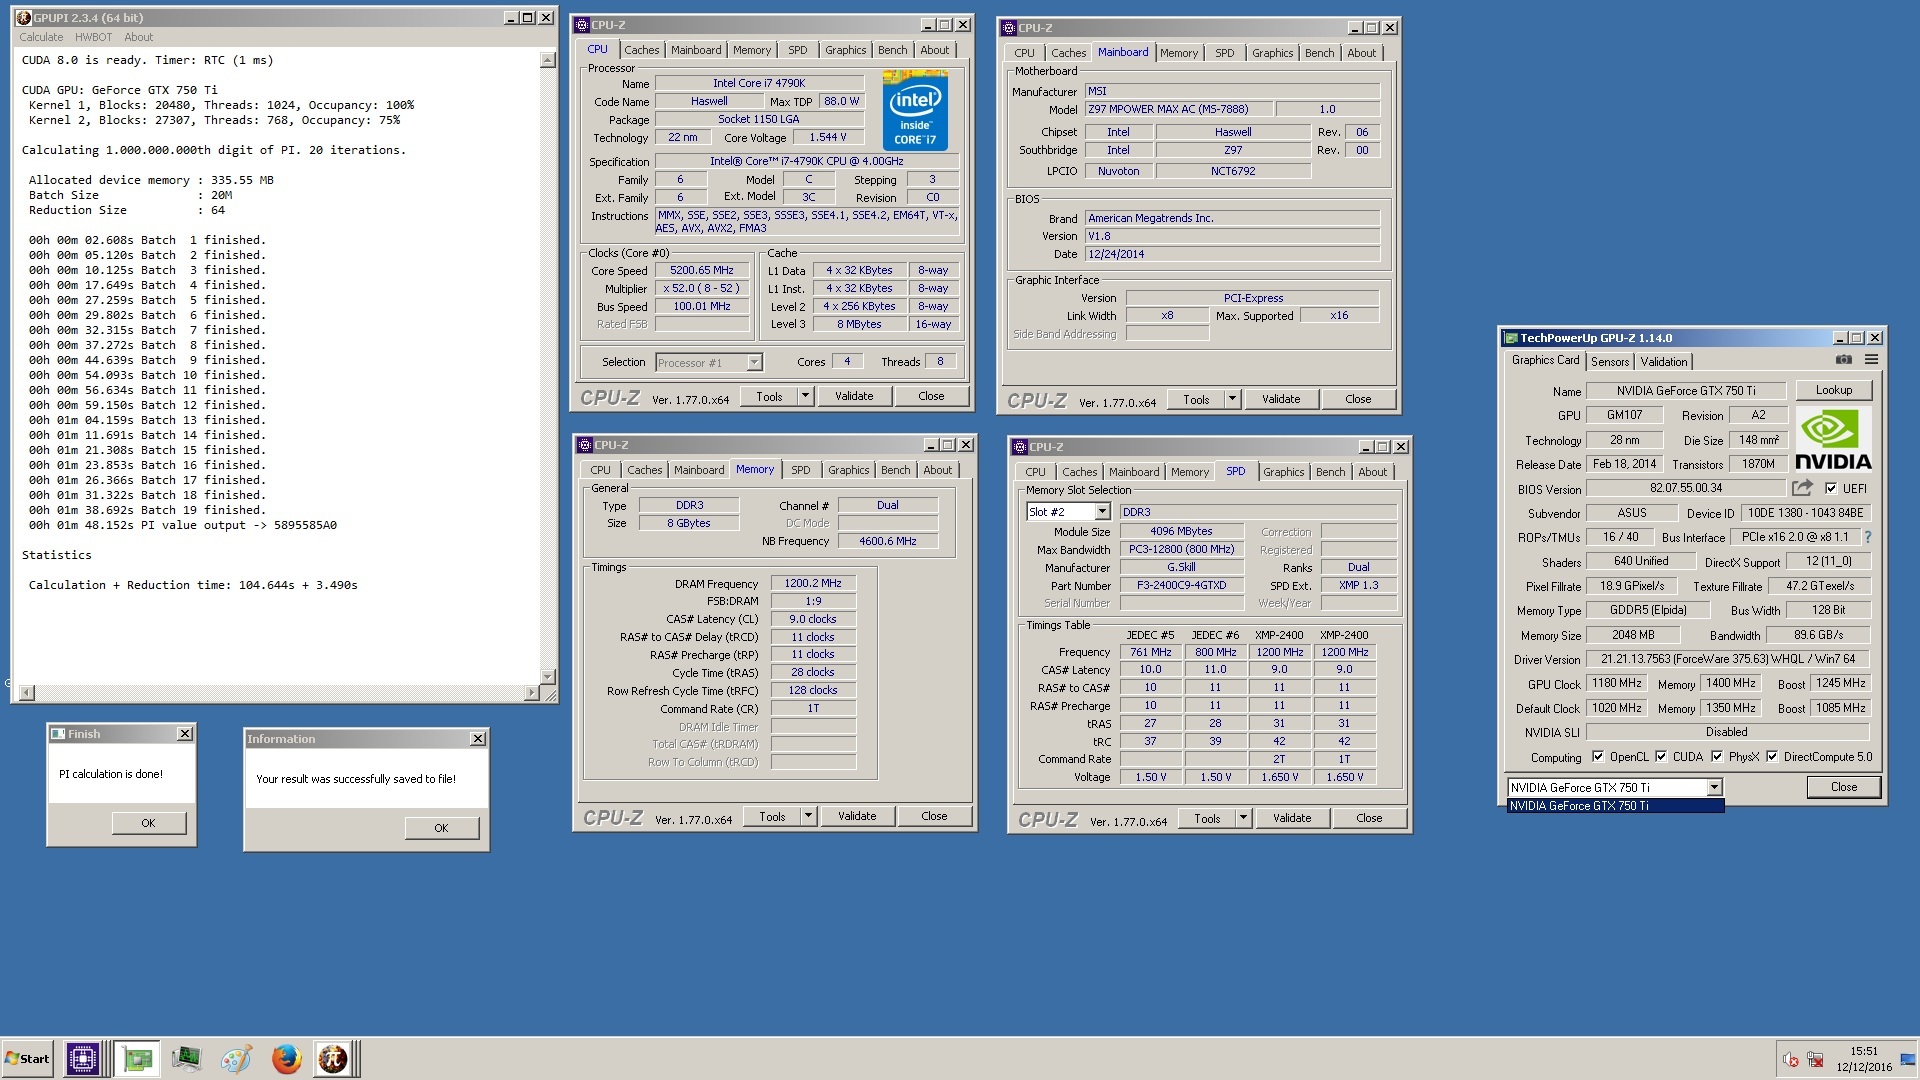
Task: Expand Tools arrow in CPU-Z CPU window
Action: (805, 397)
